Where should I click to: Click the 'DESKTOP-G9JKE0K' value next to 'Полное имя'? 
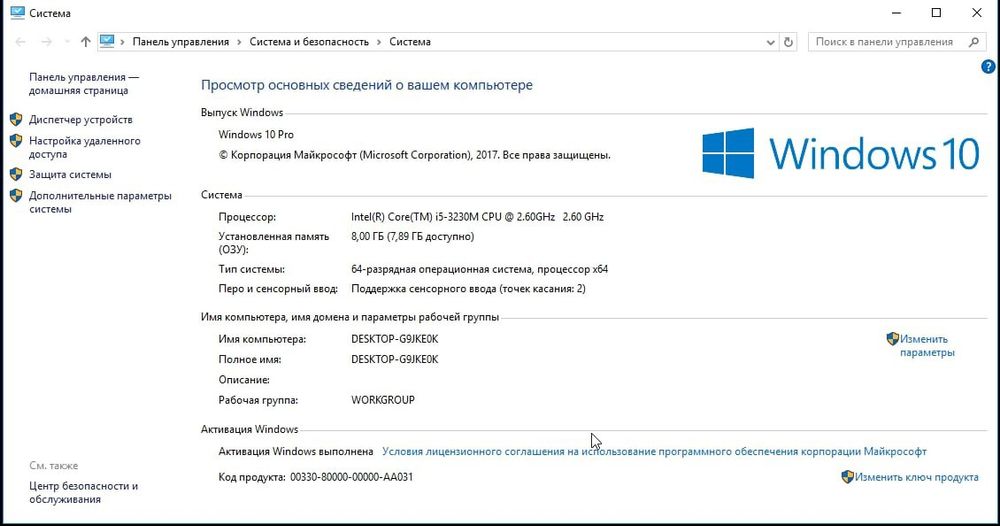click(395, 360)
